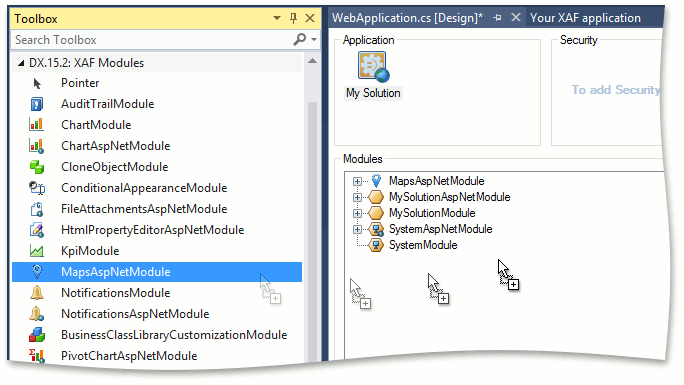Open the Toolbox window position dropdown
The image size is (684, 385).
277,18
